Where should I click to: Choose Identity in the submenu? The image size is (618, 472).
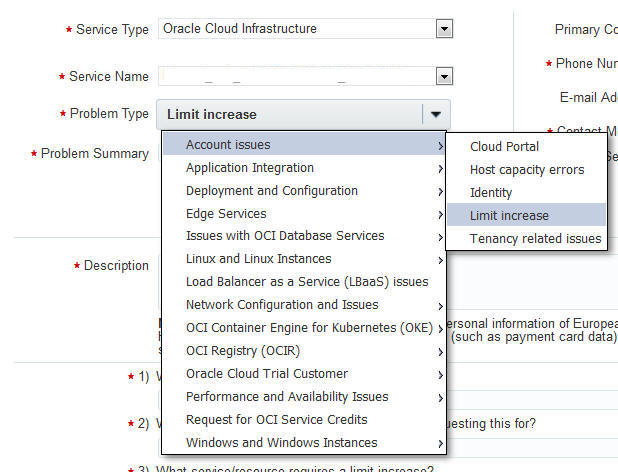(527, 193)
